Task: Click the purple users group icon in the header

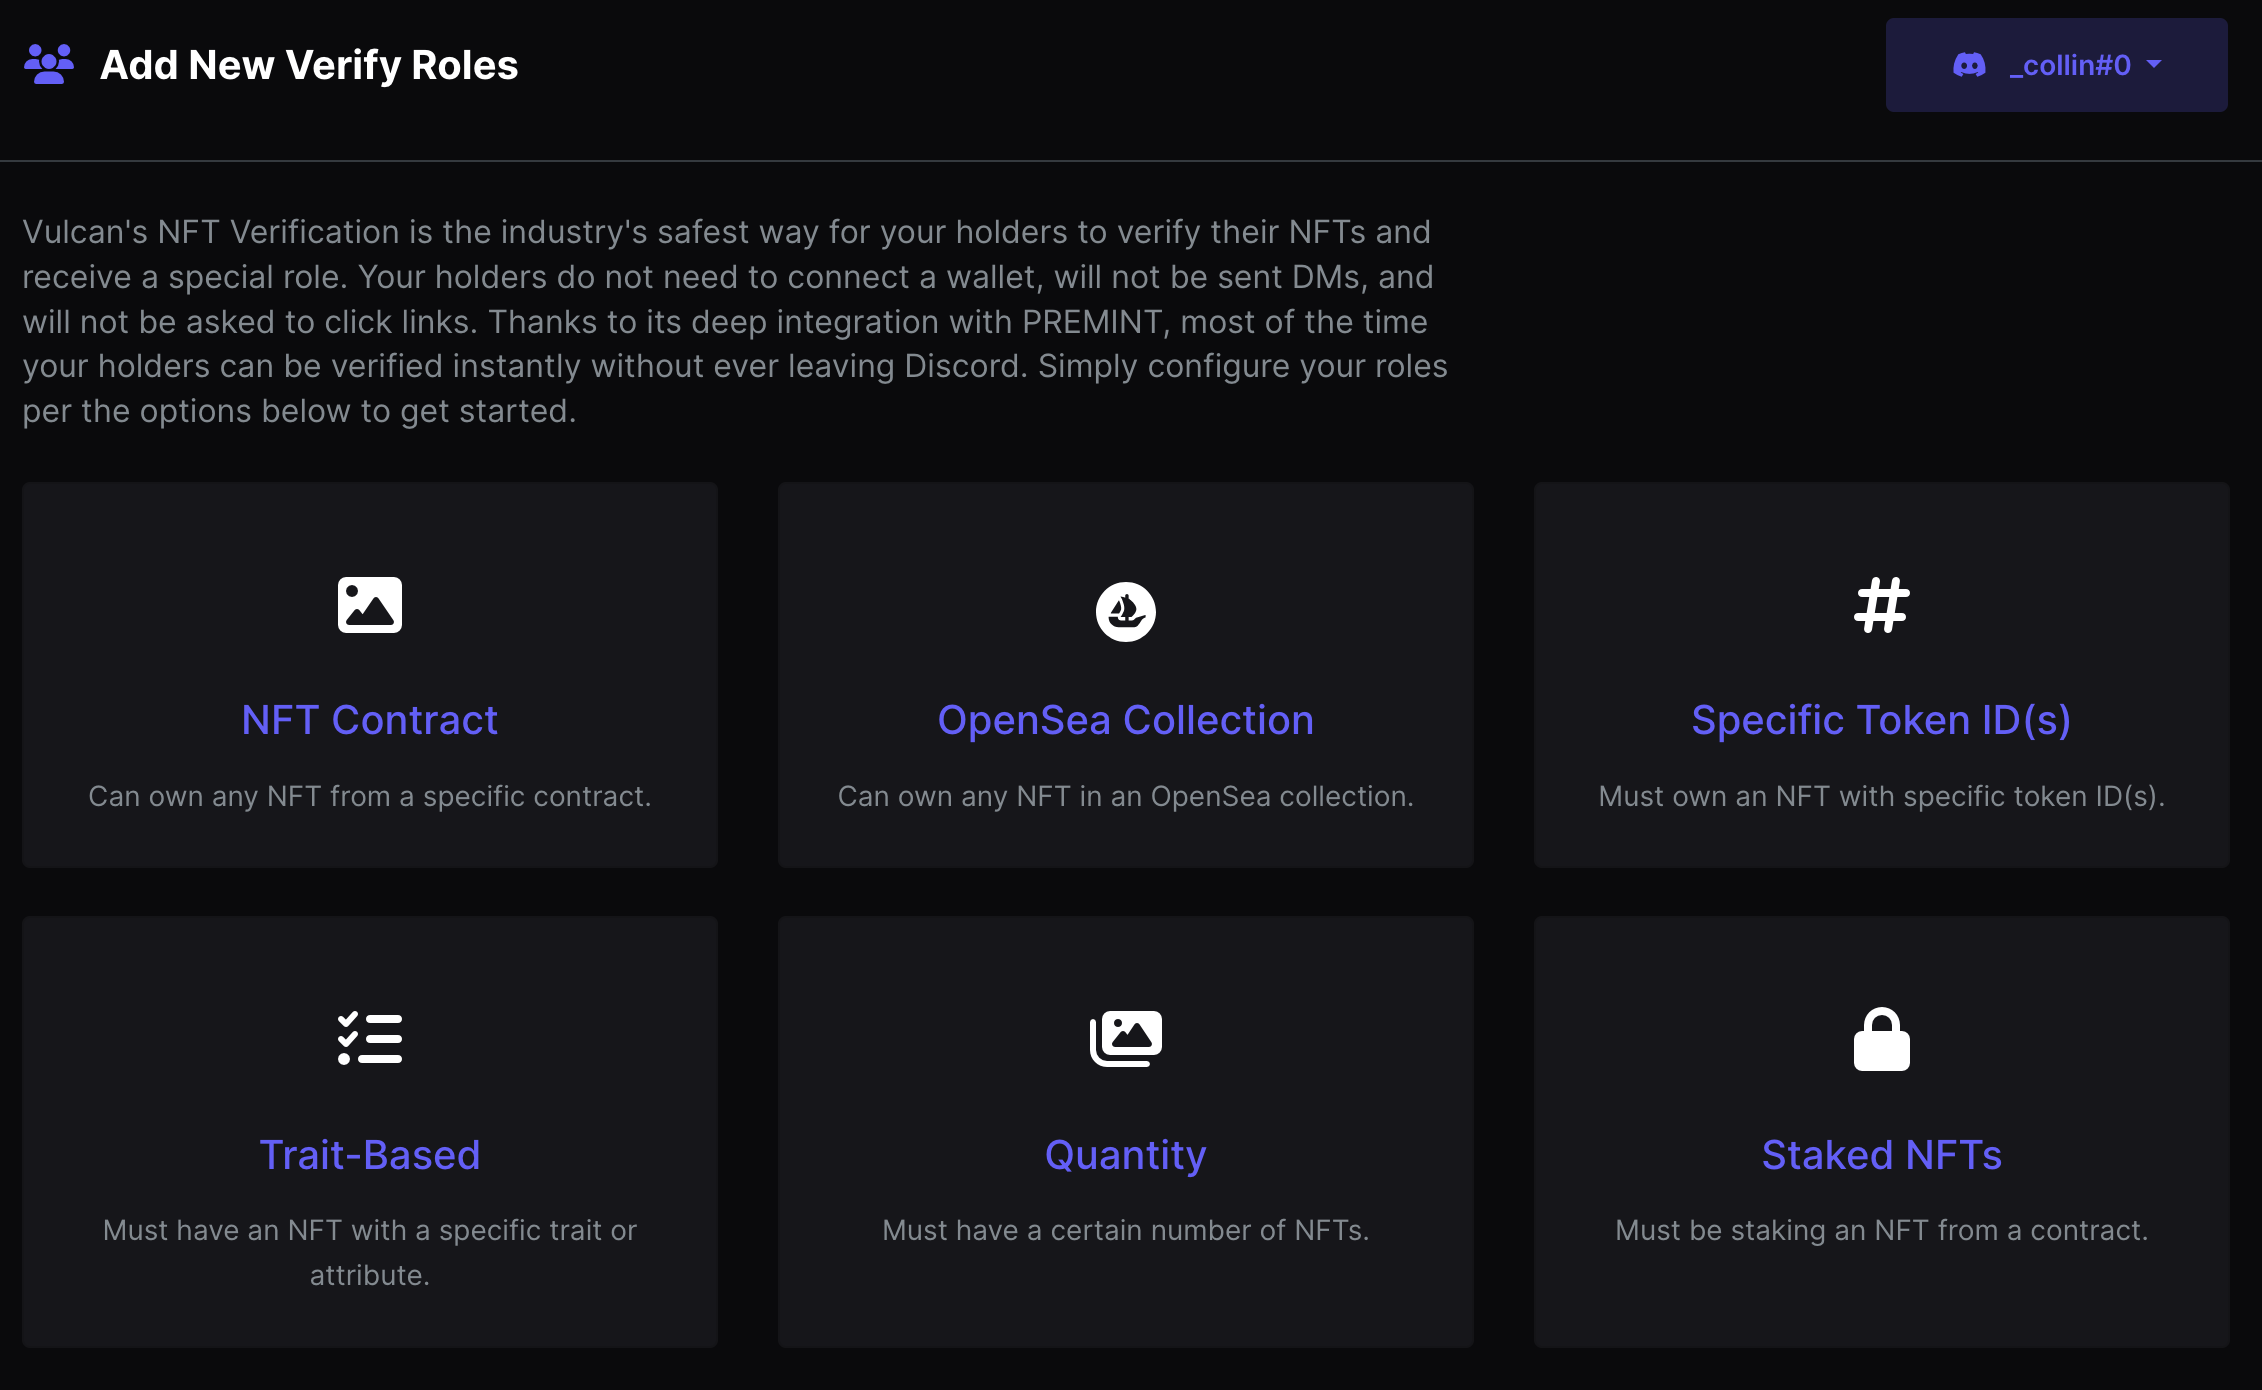Action: 49,64
